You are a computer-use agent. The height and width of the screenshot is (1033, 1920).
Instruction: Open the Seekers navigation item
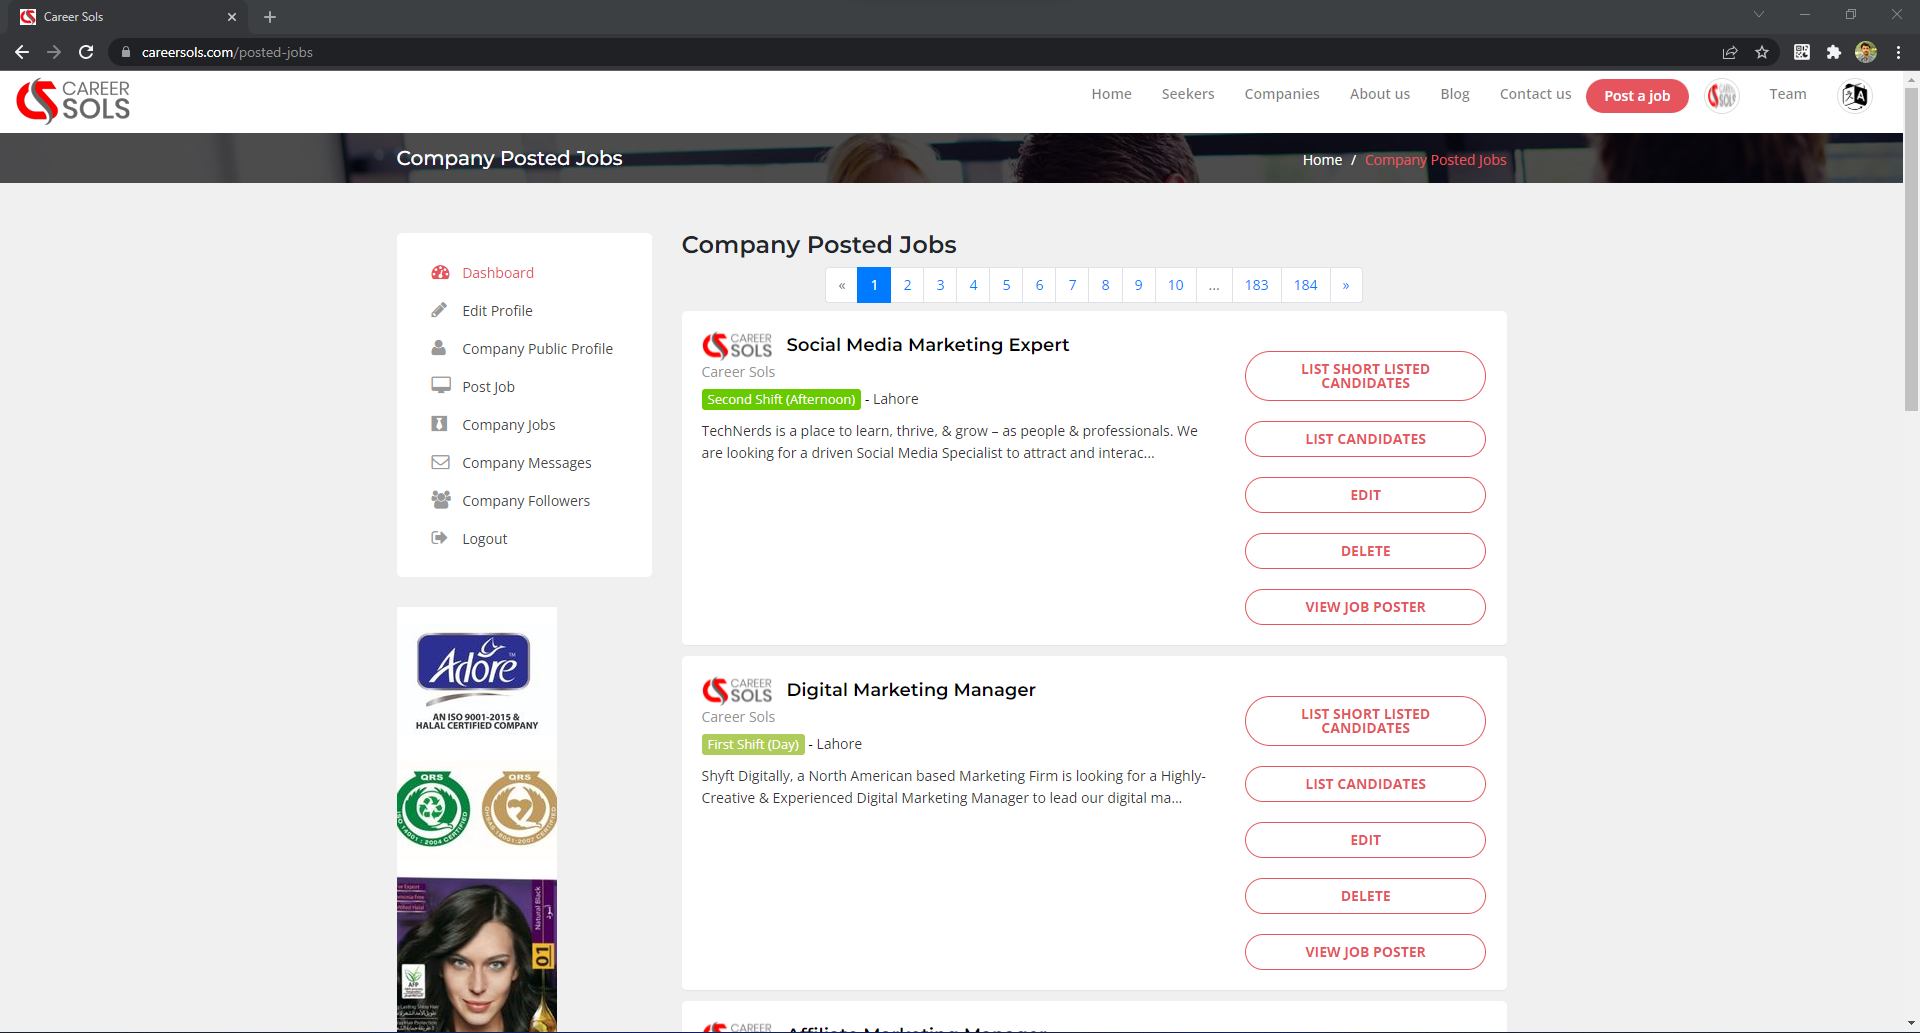[1187, 94]
